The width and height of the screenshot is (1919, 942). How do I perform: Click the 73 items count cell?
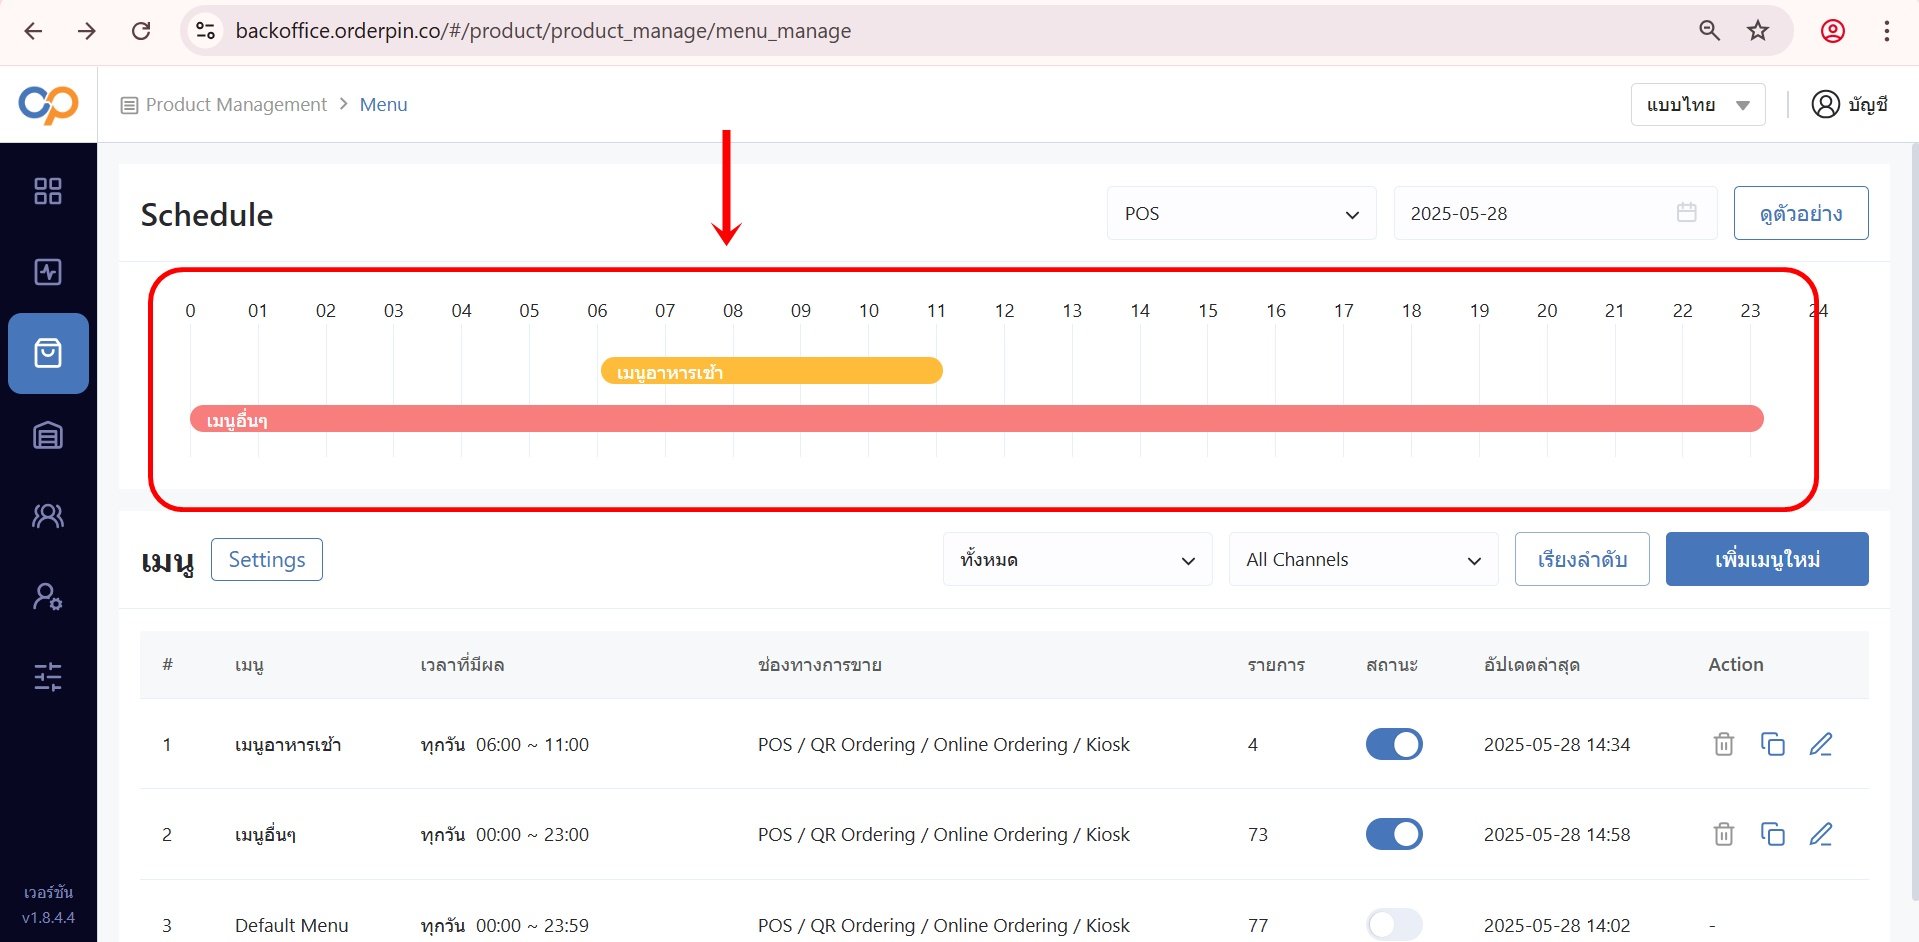click(1258, 835)
